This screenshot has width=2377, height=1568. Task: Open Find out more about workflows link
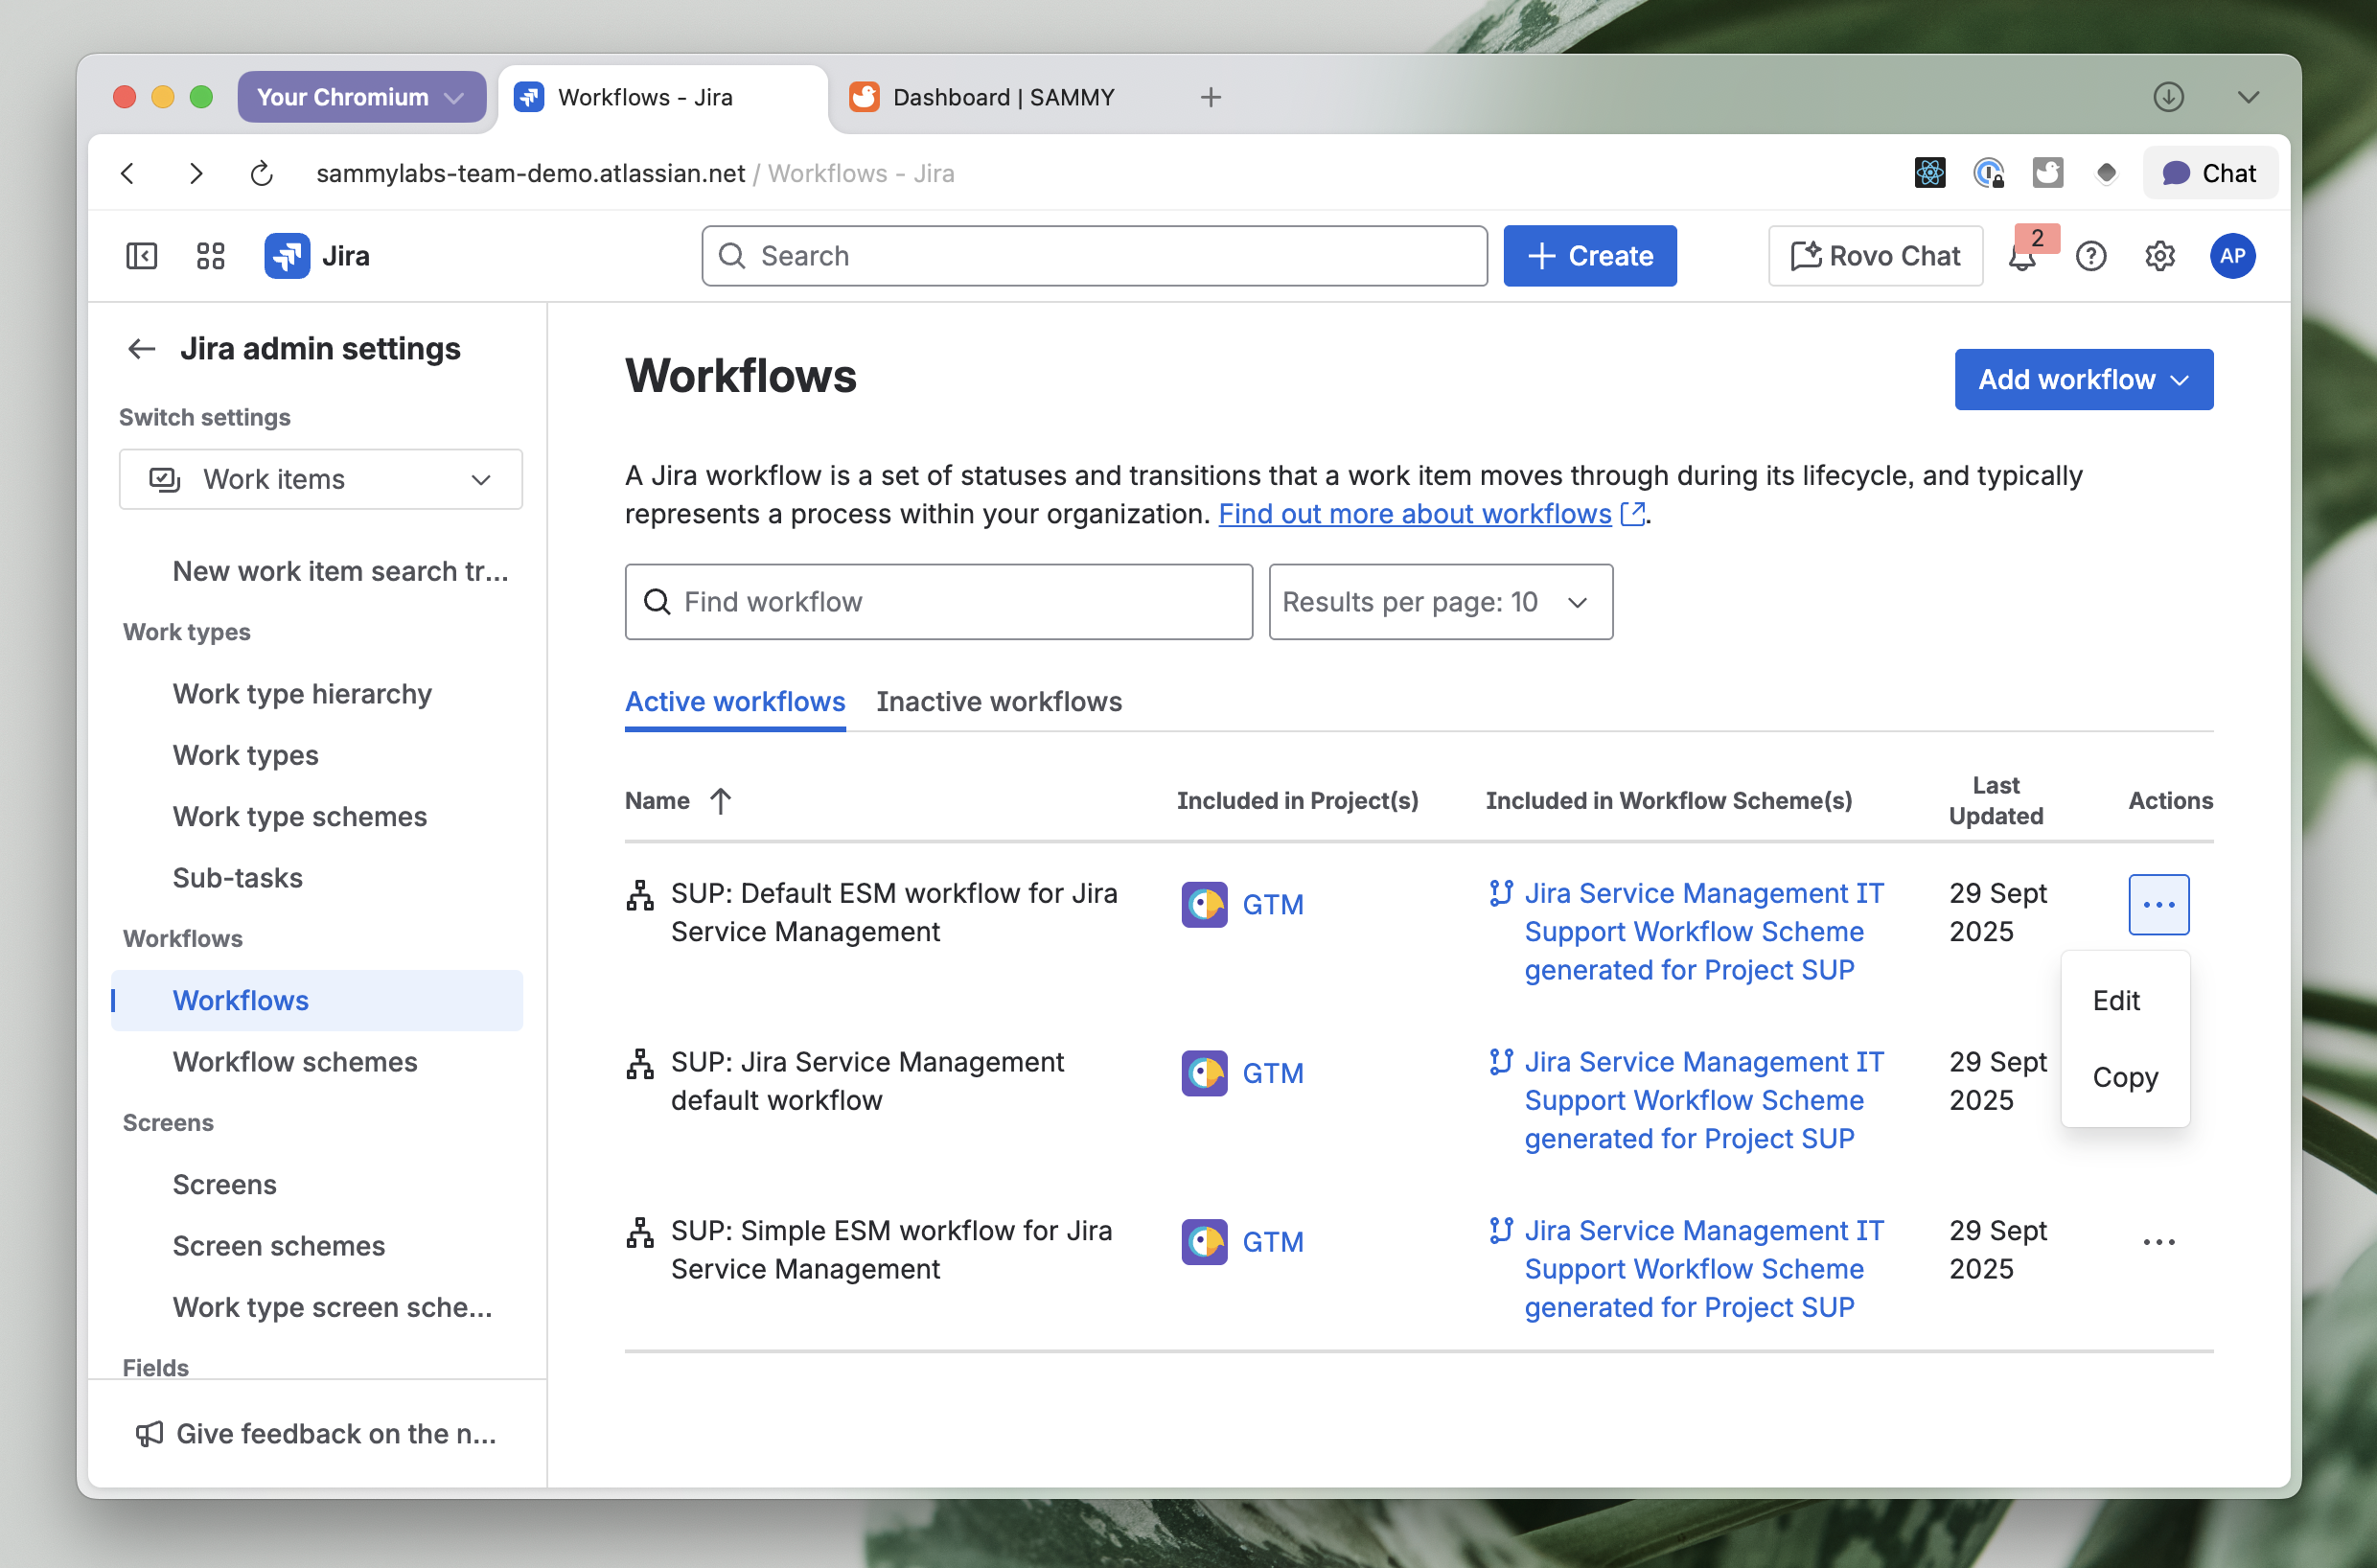click(x=1414, y=514)
